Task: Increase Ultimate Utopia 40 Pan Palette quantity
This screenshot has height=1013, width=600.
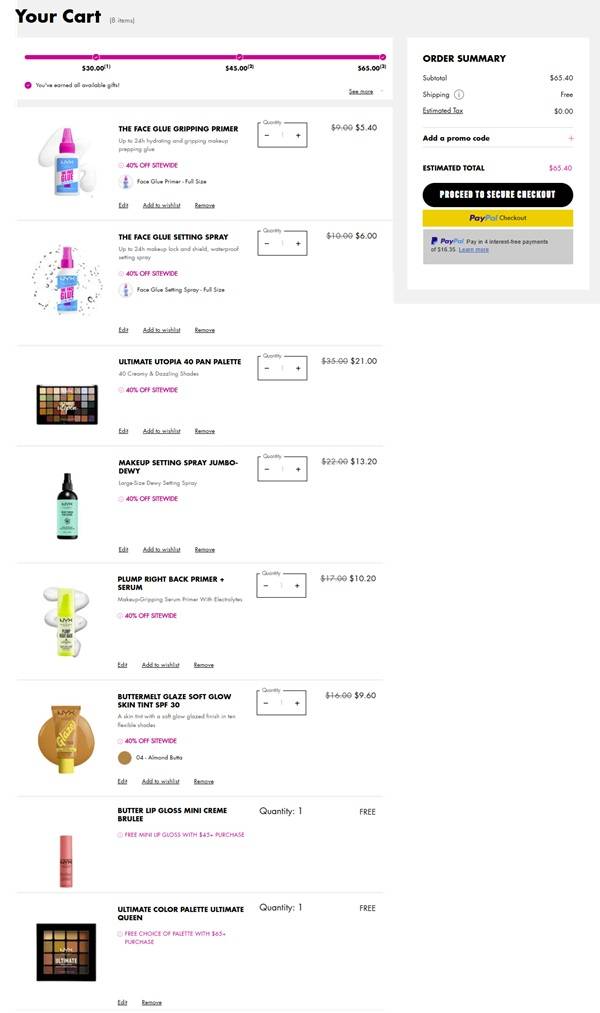Action: pos(297,368)
